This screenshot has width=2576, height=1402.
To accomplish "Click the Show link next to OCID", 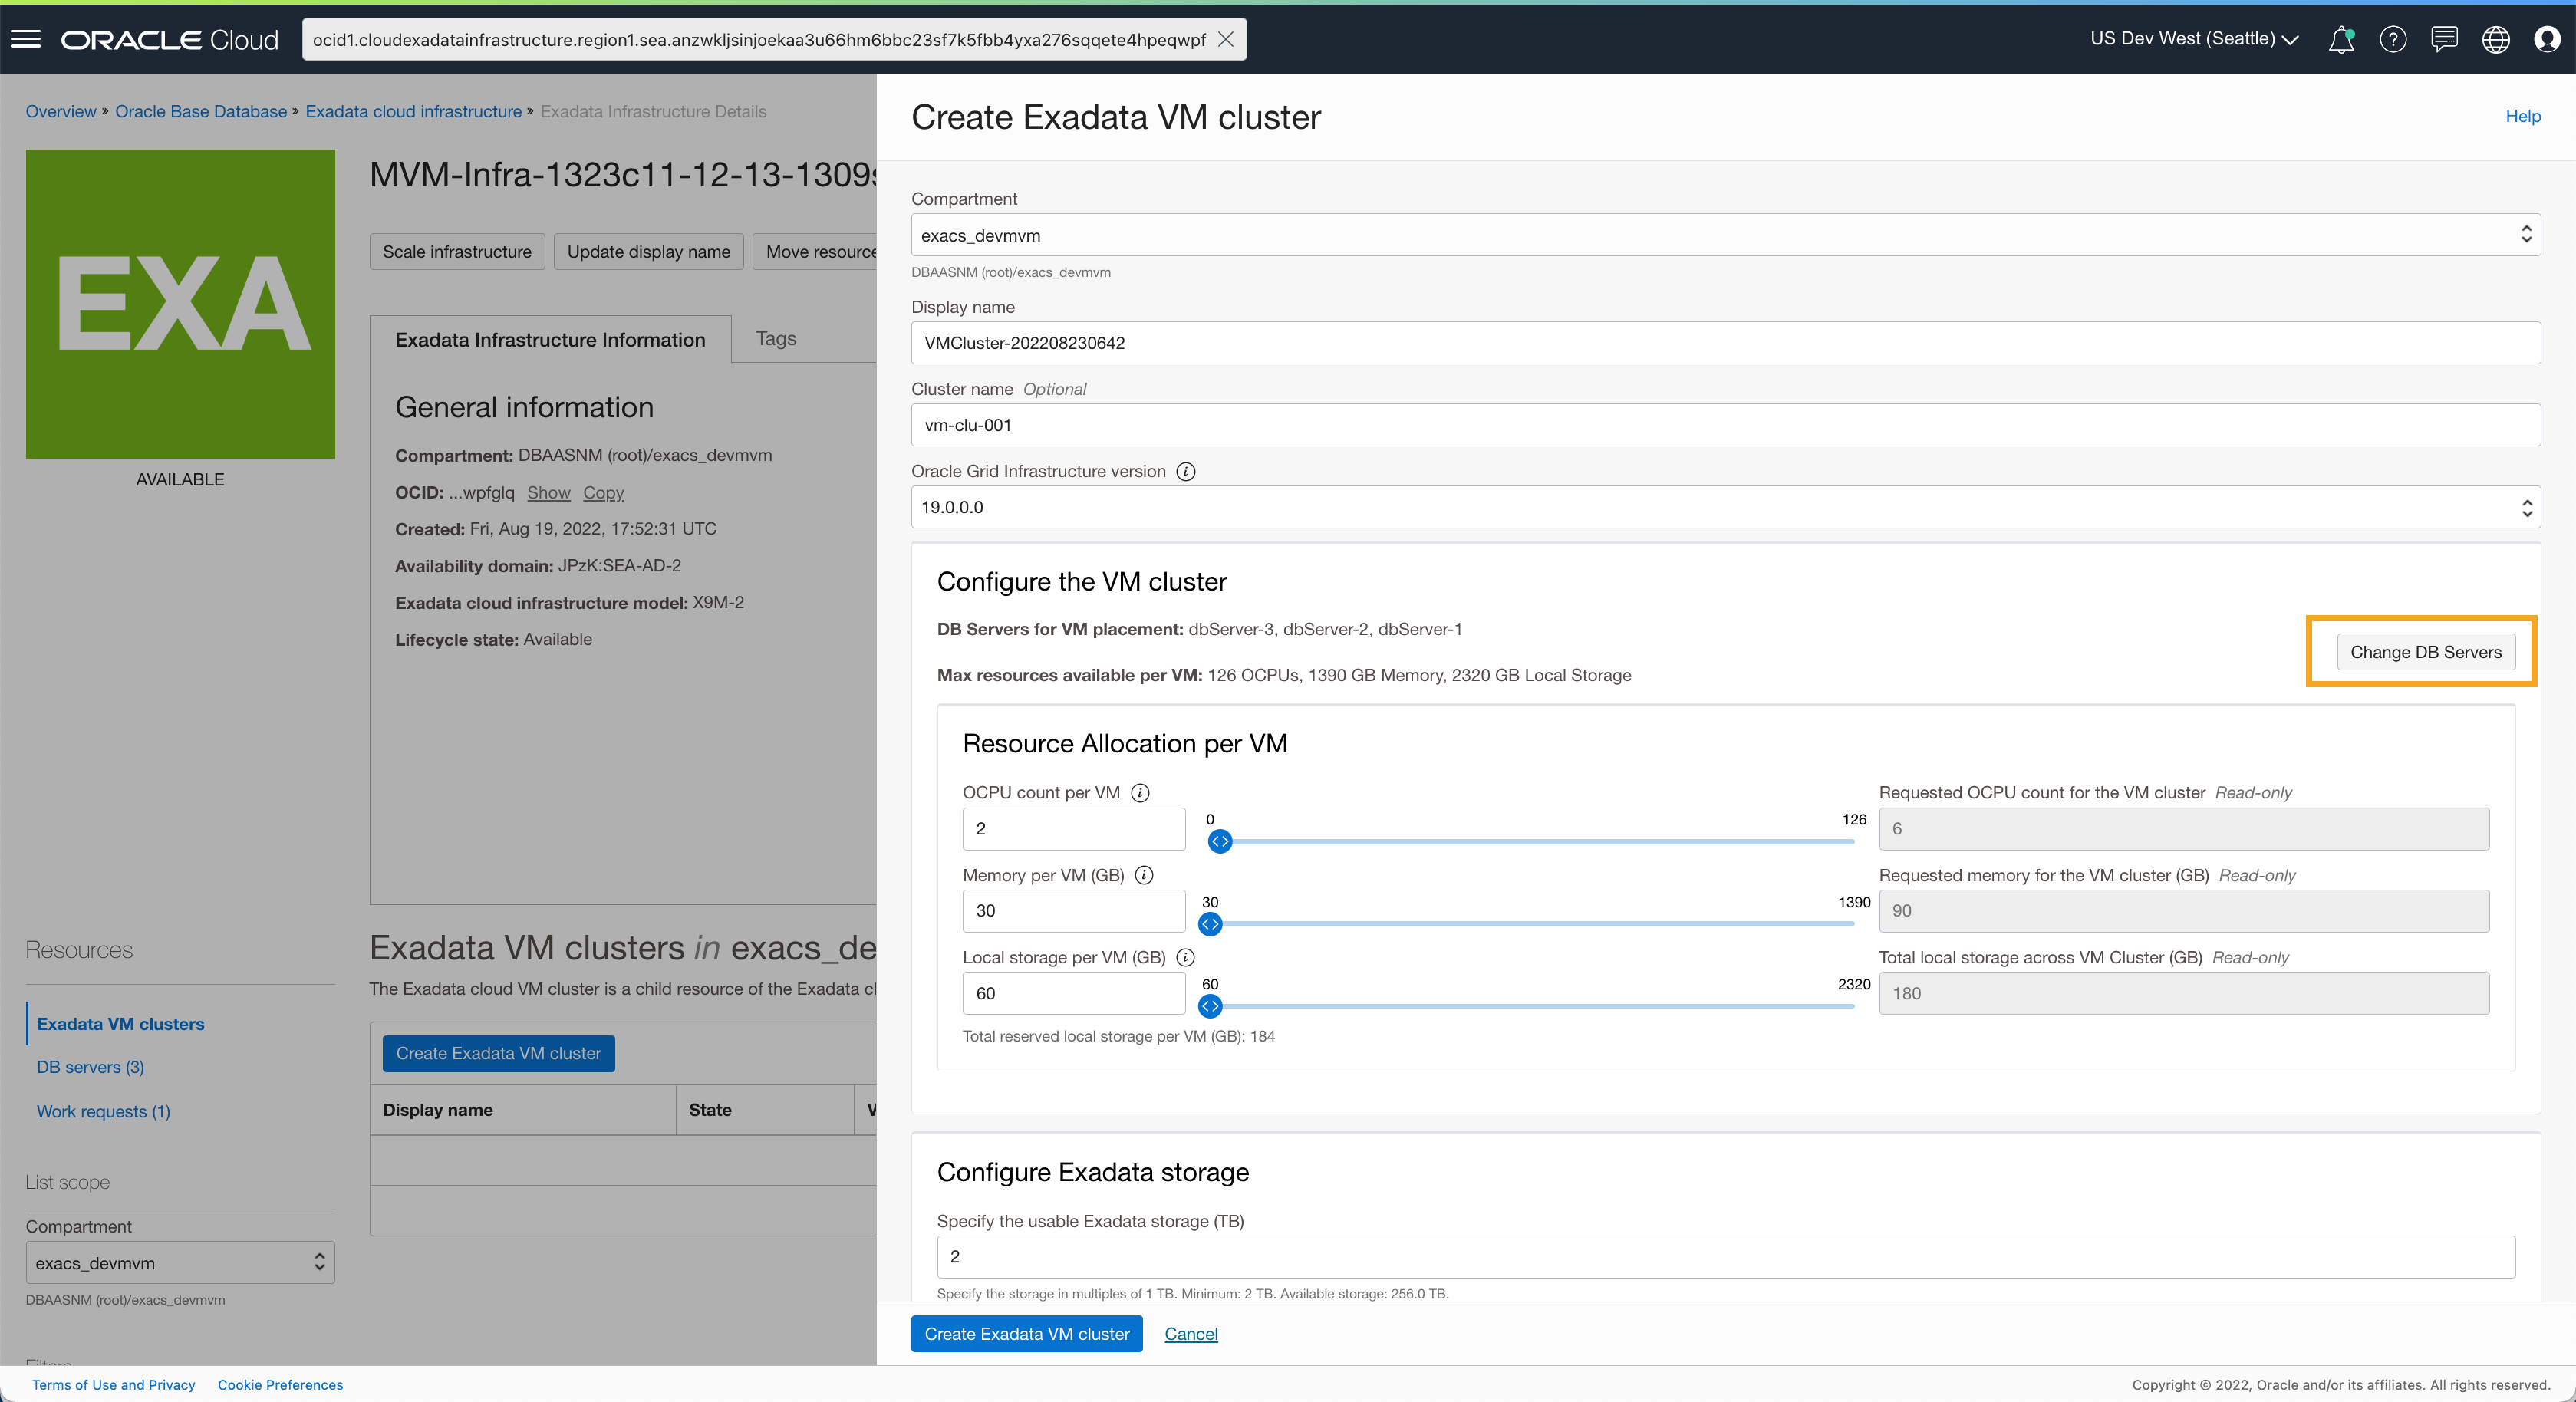I will tap(548, 492).
